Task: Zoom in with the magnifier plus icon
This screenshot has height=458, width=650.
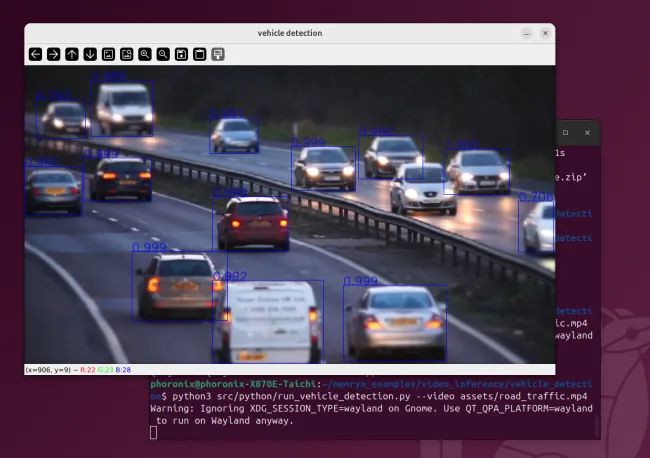Action: point(145,54)
